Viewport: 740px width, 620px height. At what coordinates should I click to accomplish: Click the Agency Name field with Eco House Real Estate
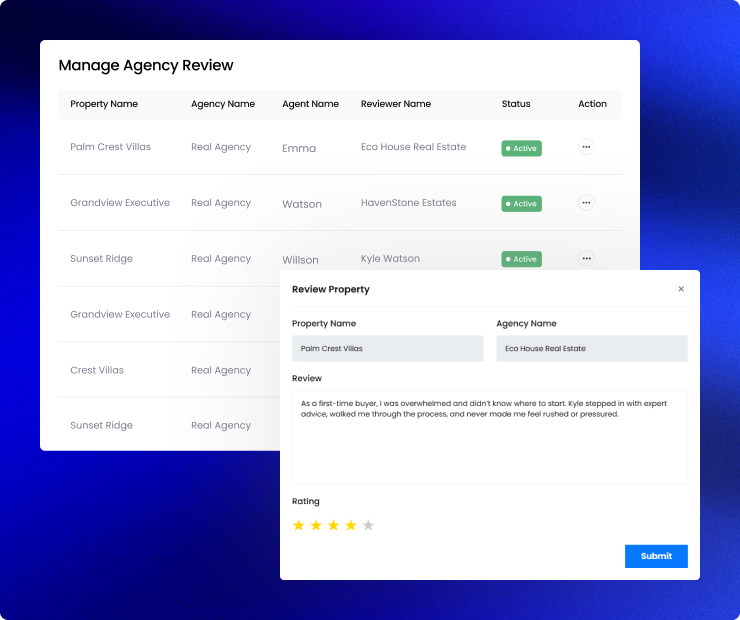592,348
